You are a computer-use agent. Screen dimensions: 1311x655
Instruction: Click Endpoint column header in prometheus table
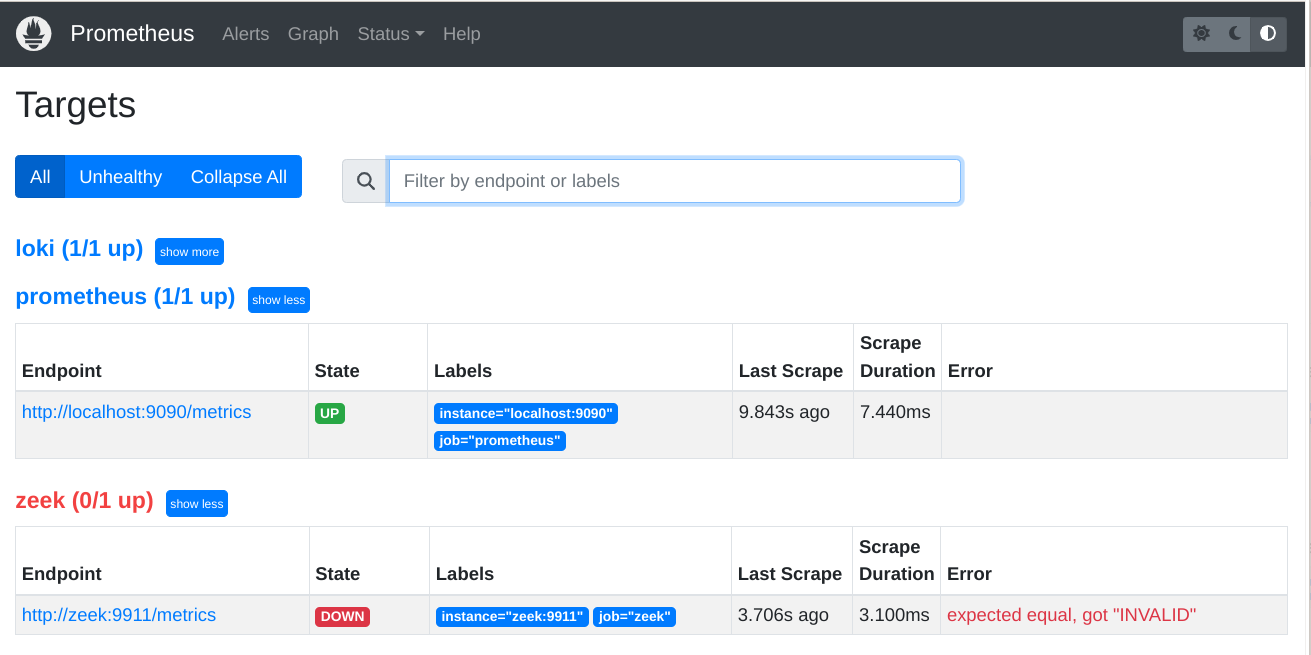pyautogui.click(x=62, y=371)
